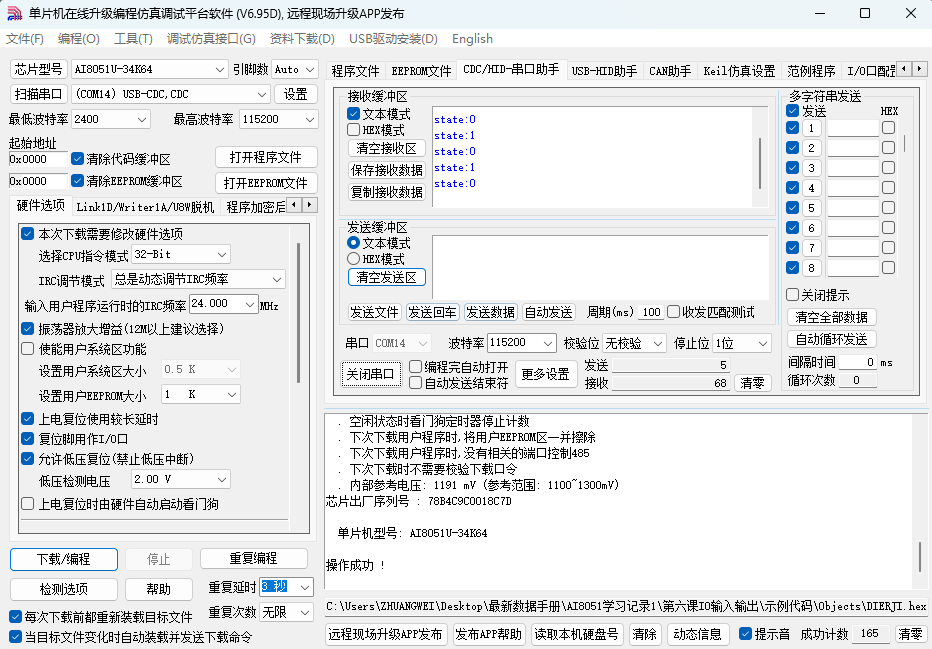932x649 pixels.
Task: Check 收发匹配测试 option
Action: [x=673, y=312]
